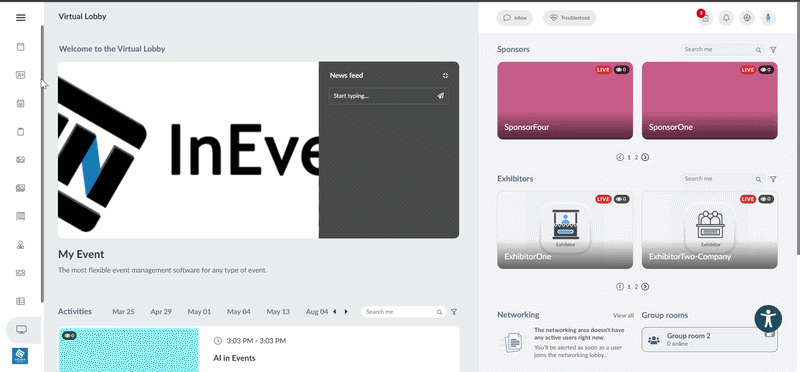Go to next Exhibitors page arrow
Viewport: 800px width, 372px height.
click(x=645, y=287)
